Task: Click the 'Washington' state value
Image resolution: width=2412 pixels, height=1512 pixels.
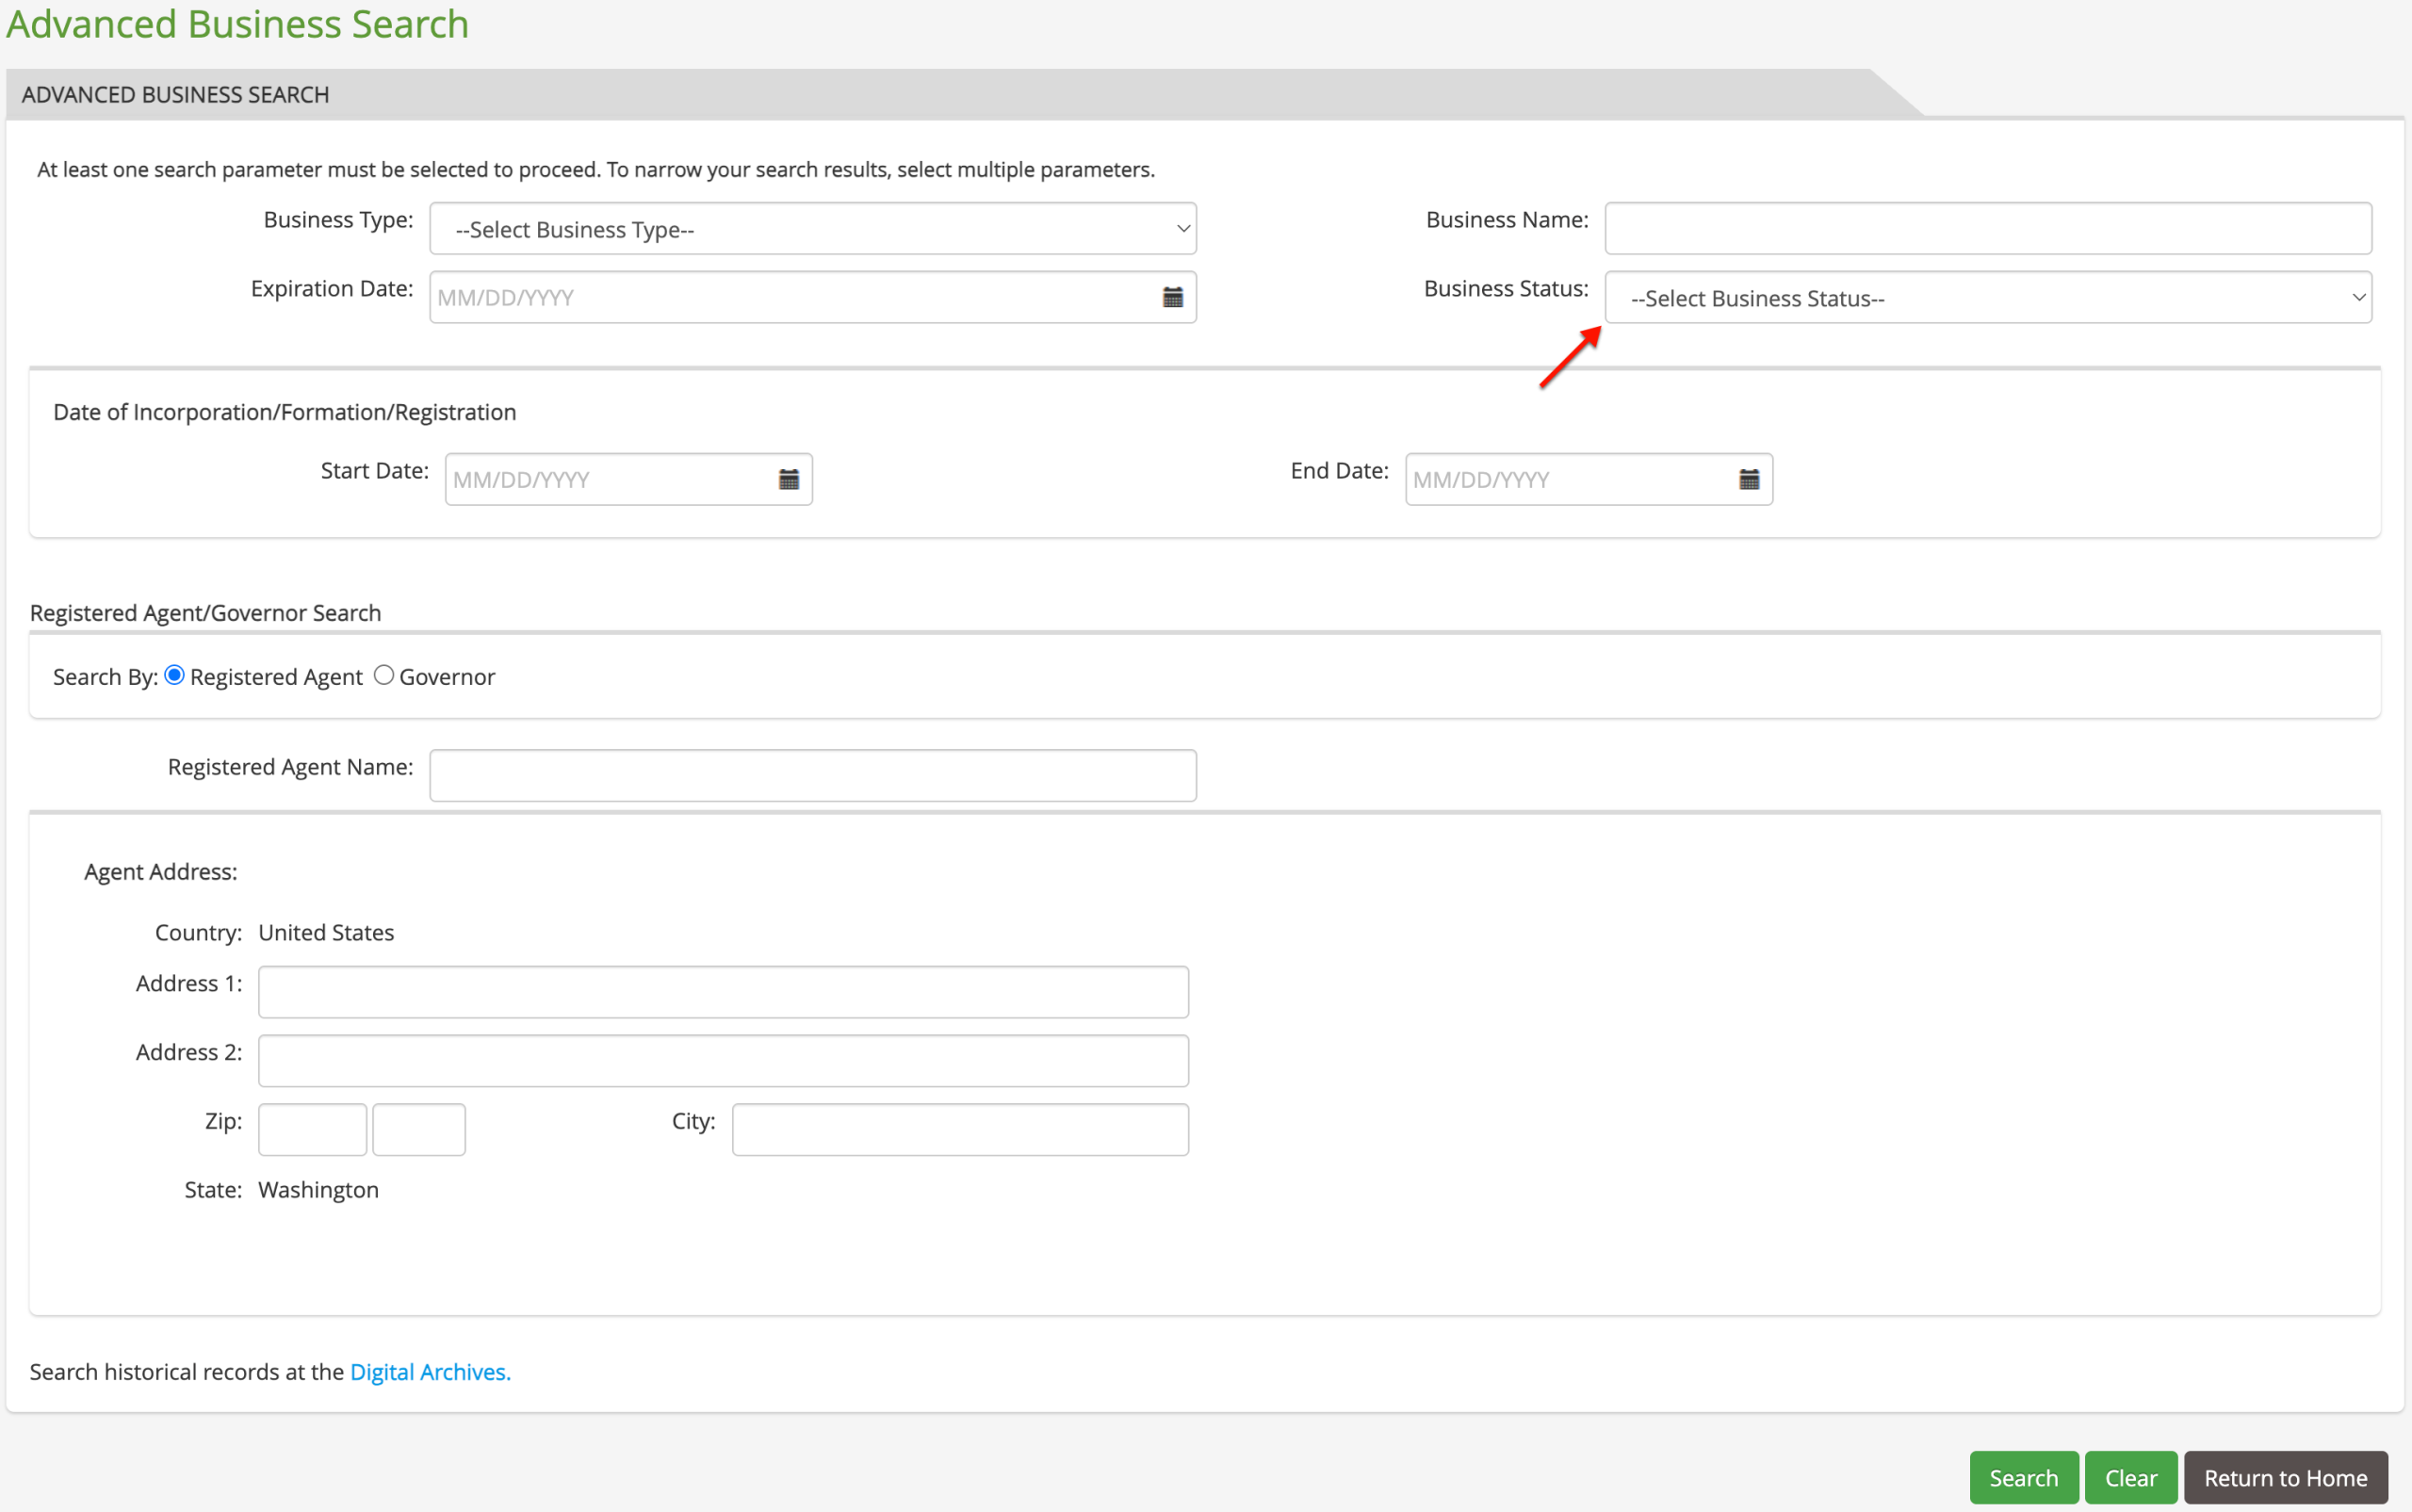Action: click(319, 1190)
